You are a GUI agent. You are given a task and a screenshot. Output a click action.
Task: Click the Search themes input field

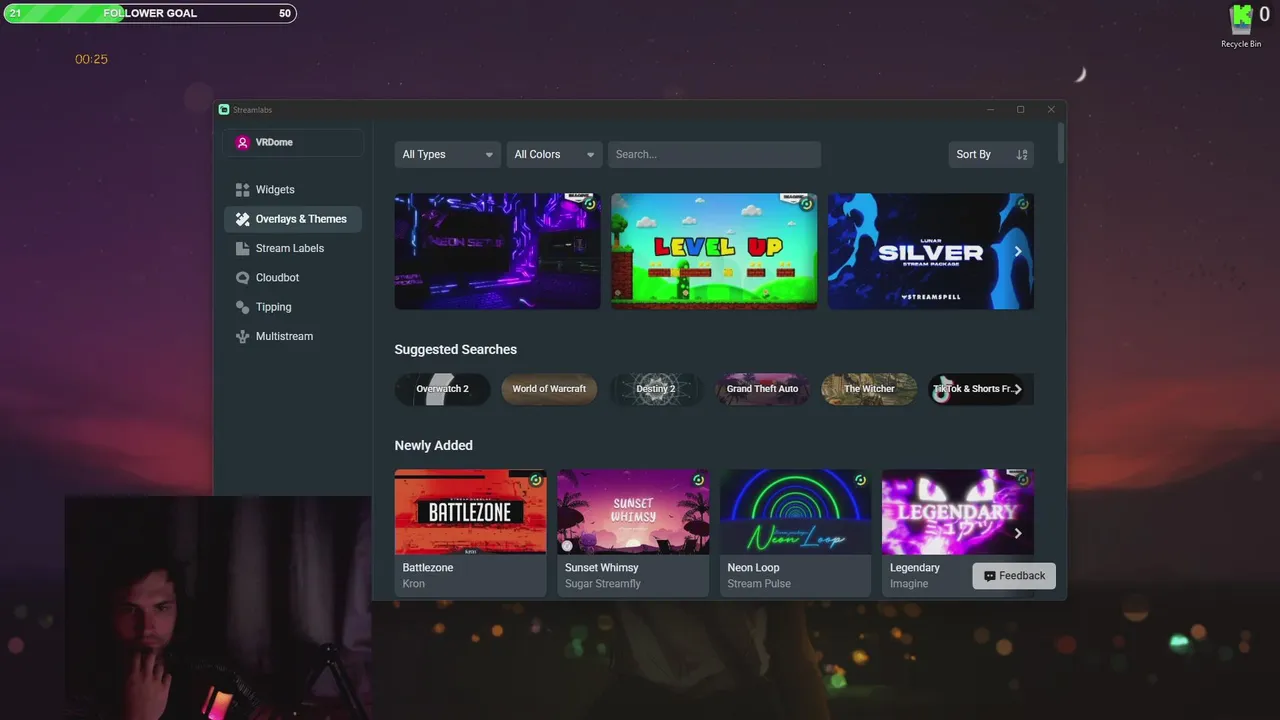[x=714, y=154]
